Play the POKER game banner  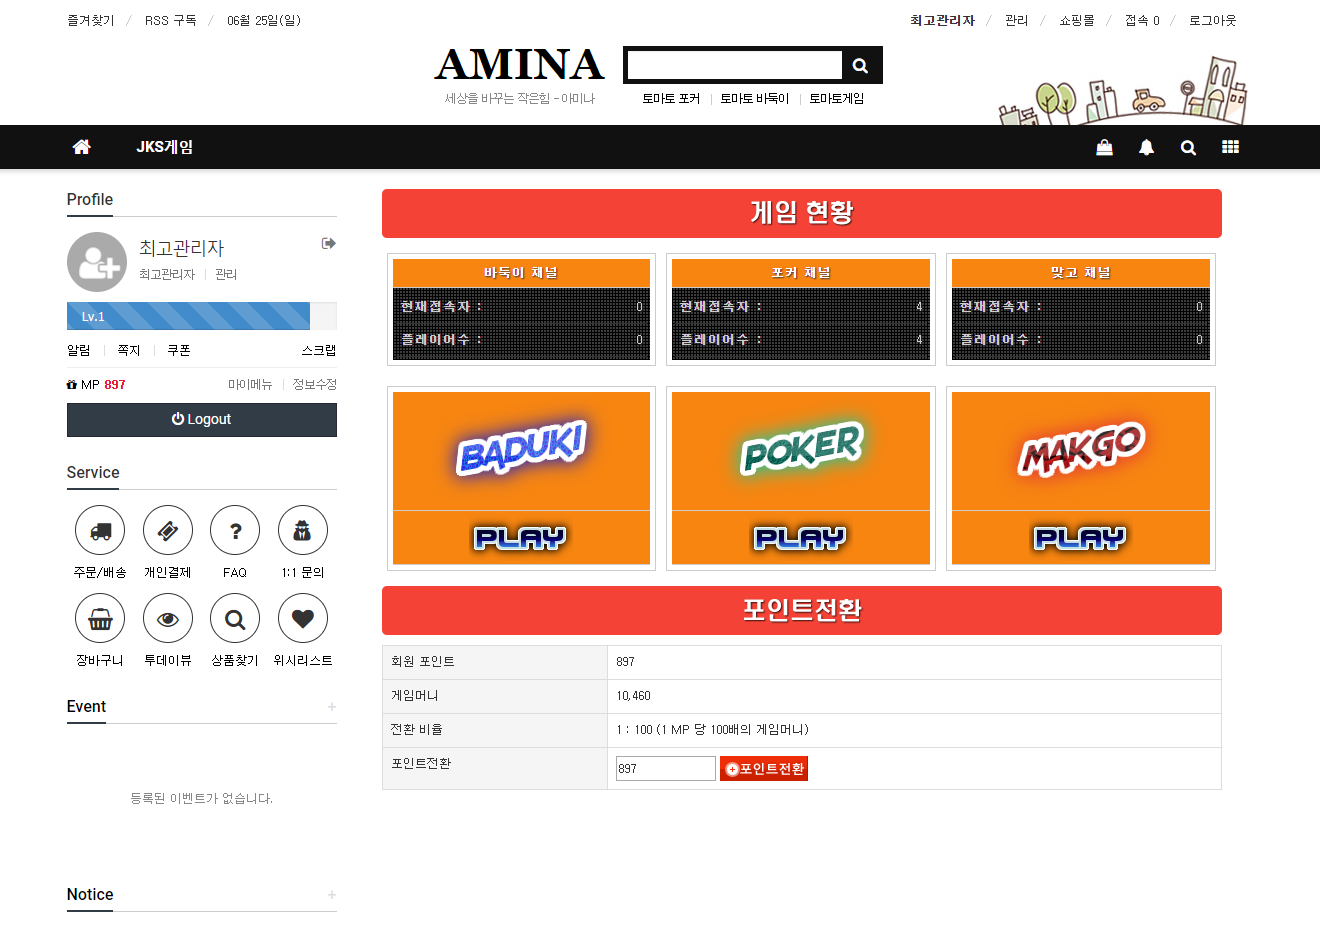click(x=800, y=478)
